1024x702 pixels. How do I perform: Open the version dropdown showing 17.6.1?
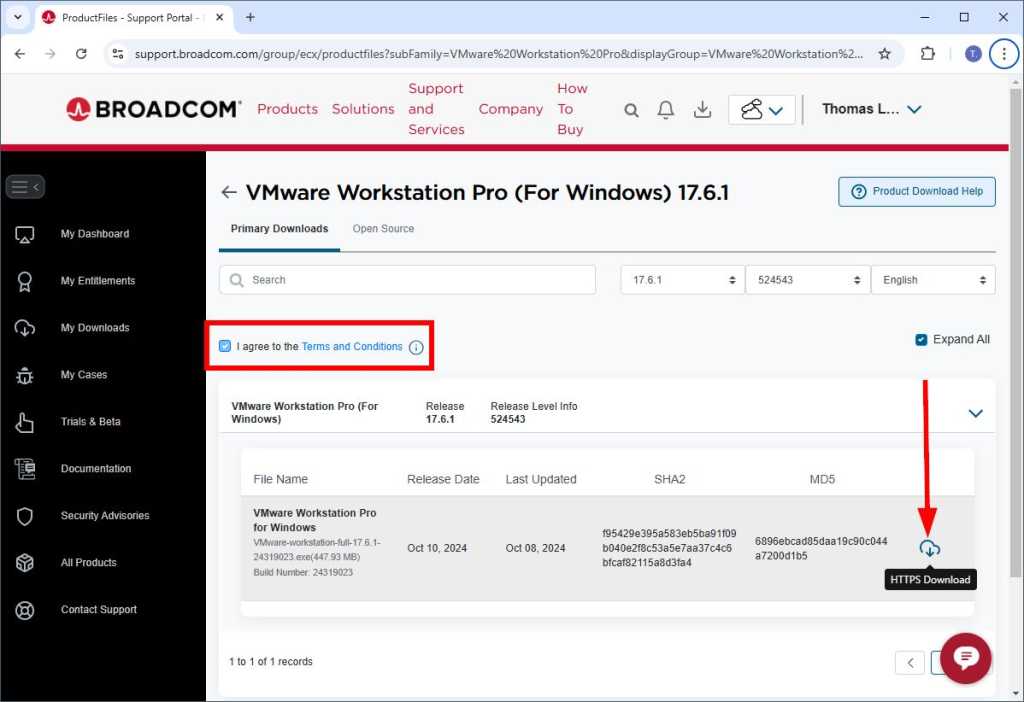pos(681,279)
